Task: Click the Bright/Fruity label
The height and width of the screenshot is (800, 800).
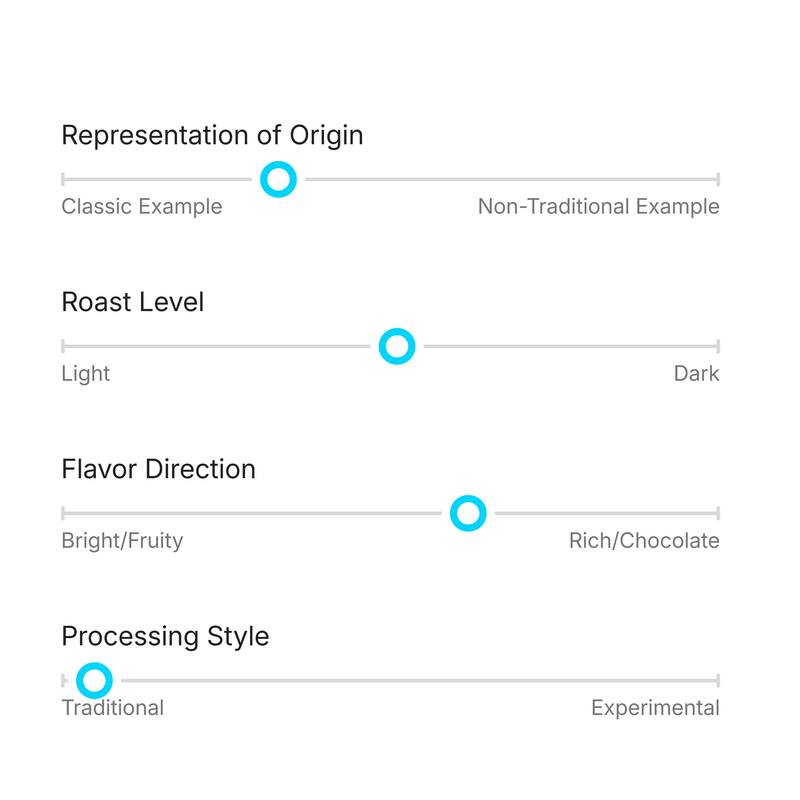Action: click(122, 541)
